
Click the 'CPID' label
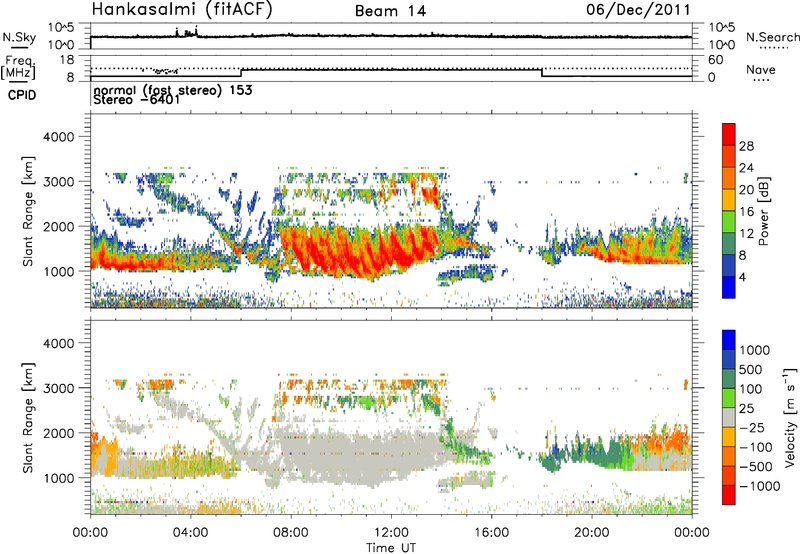click(x=22, y=95)
